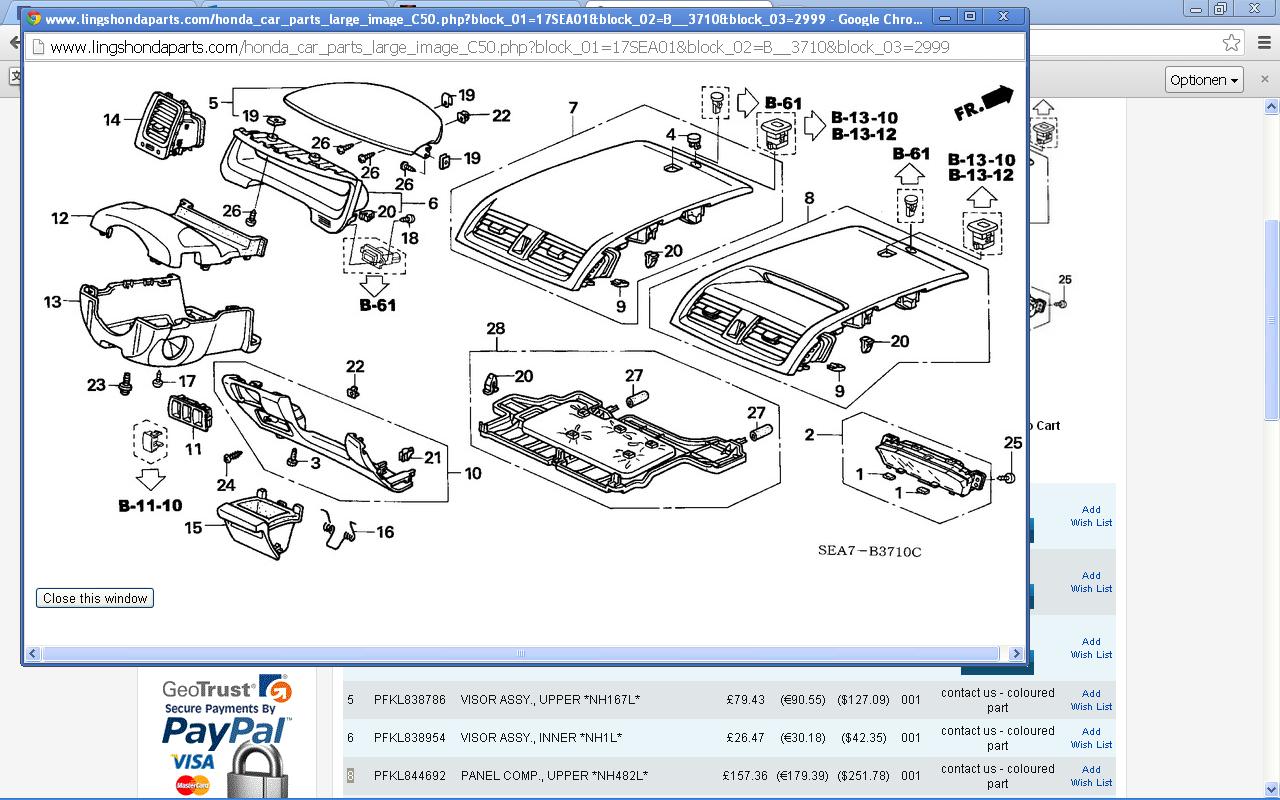Image resolution: width=1280 pixels, height=800 pixels.
Task: Click the popup window's URL address field
Action: point(500,47)
